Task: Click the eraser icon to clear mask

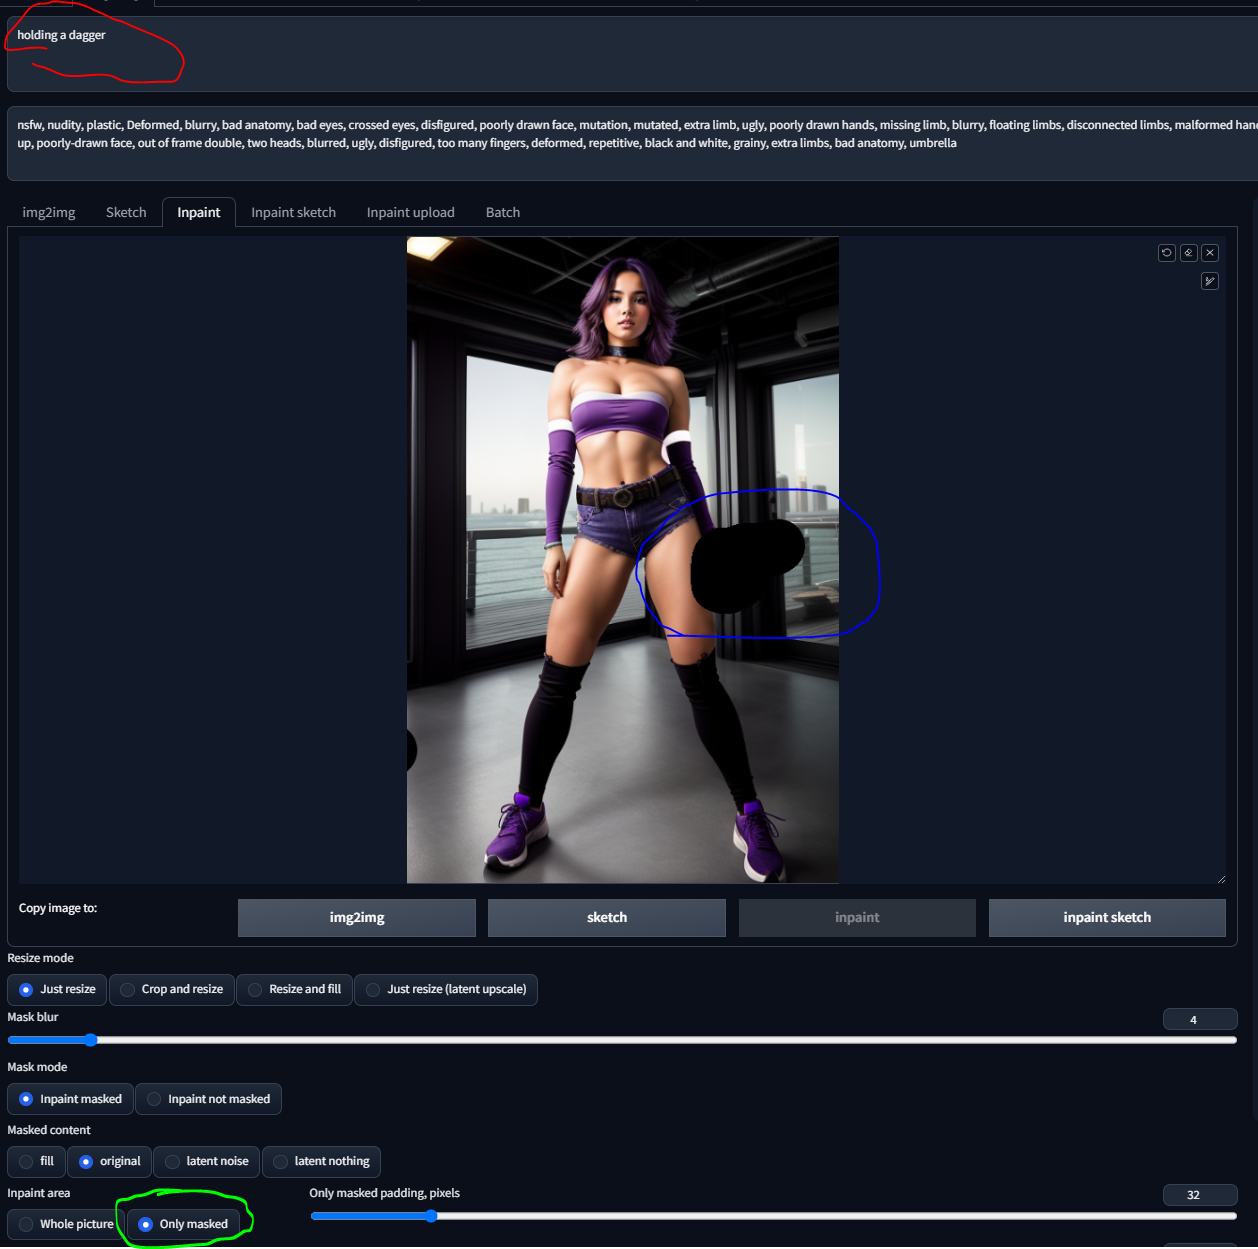Action: click(x=1188, y=253)
